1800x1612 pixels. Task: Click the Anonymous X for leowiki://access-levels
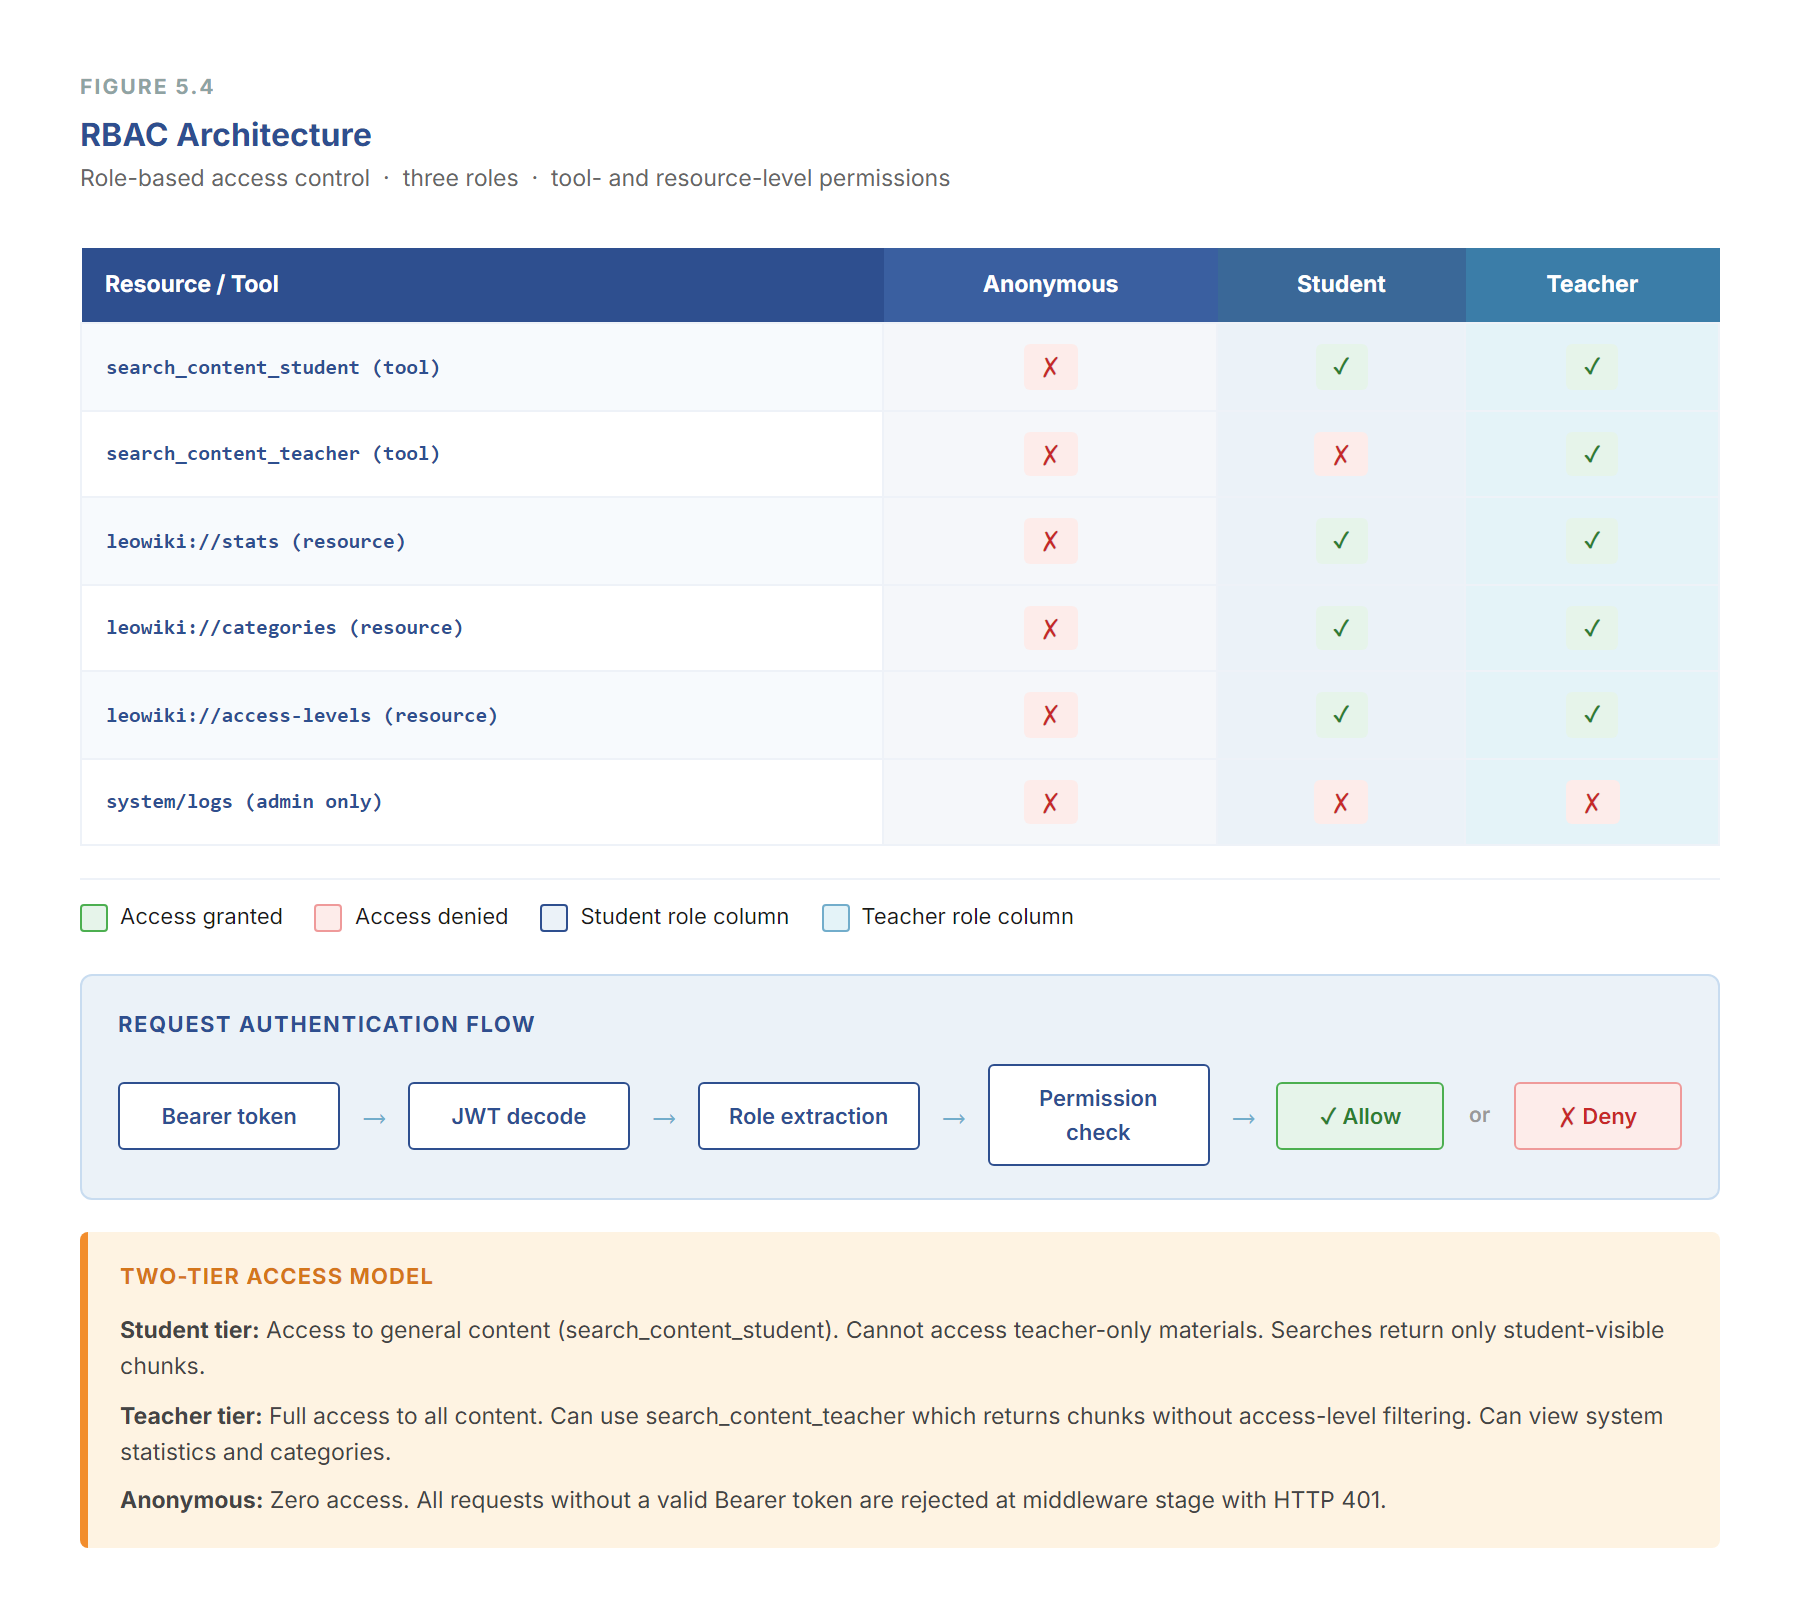pyautogui.click(x=1050, y=715)
